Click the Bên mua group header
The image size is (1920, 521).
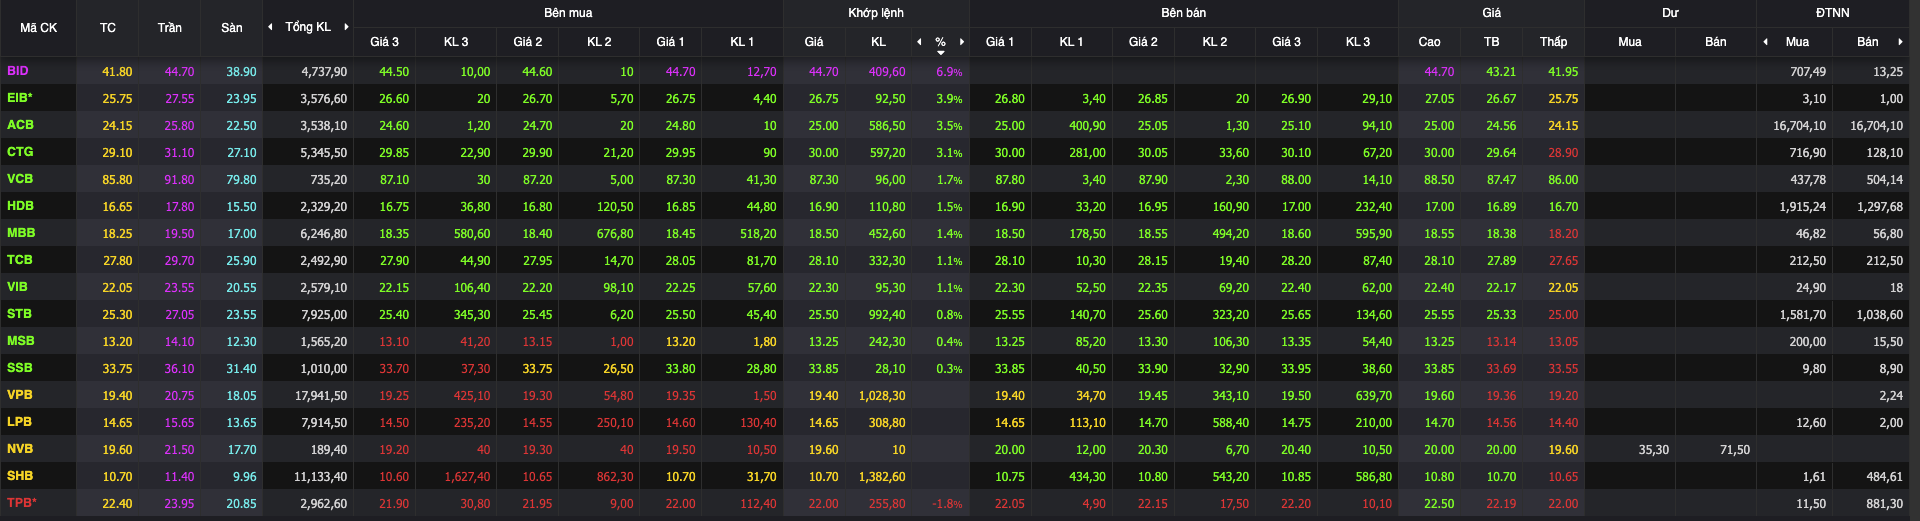[568, 13]
